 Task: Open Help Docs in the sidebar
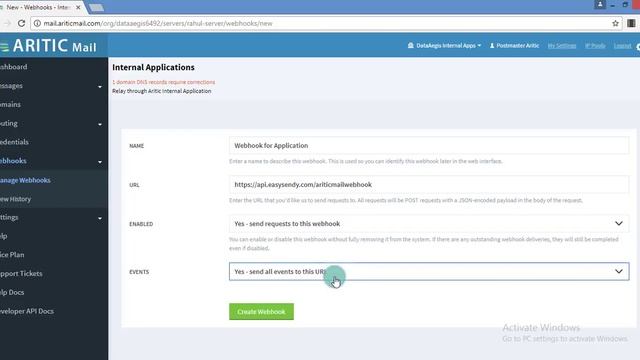[12, 292]
